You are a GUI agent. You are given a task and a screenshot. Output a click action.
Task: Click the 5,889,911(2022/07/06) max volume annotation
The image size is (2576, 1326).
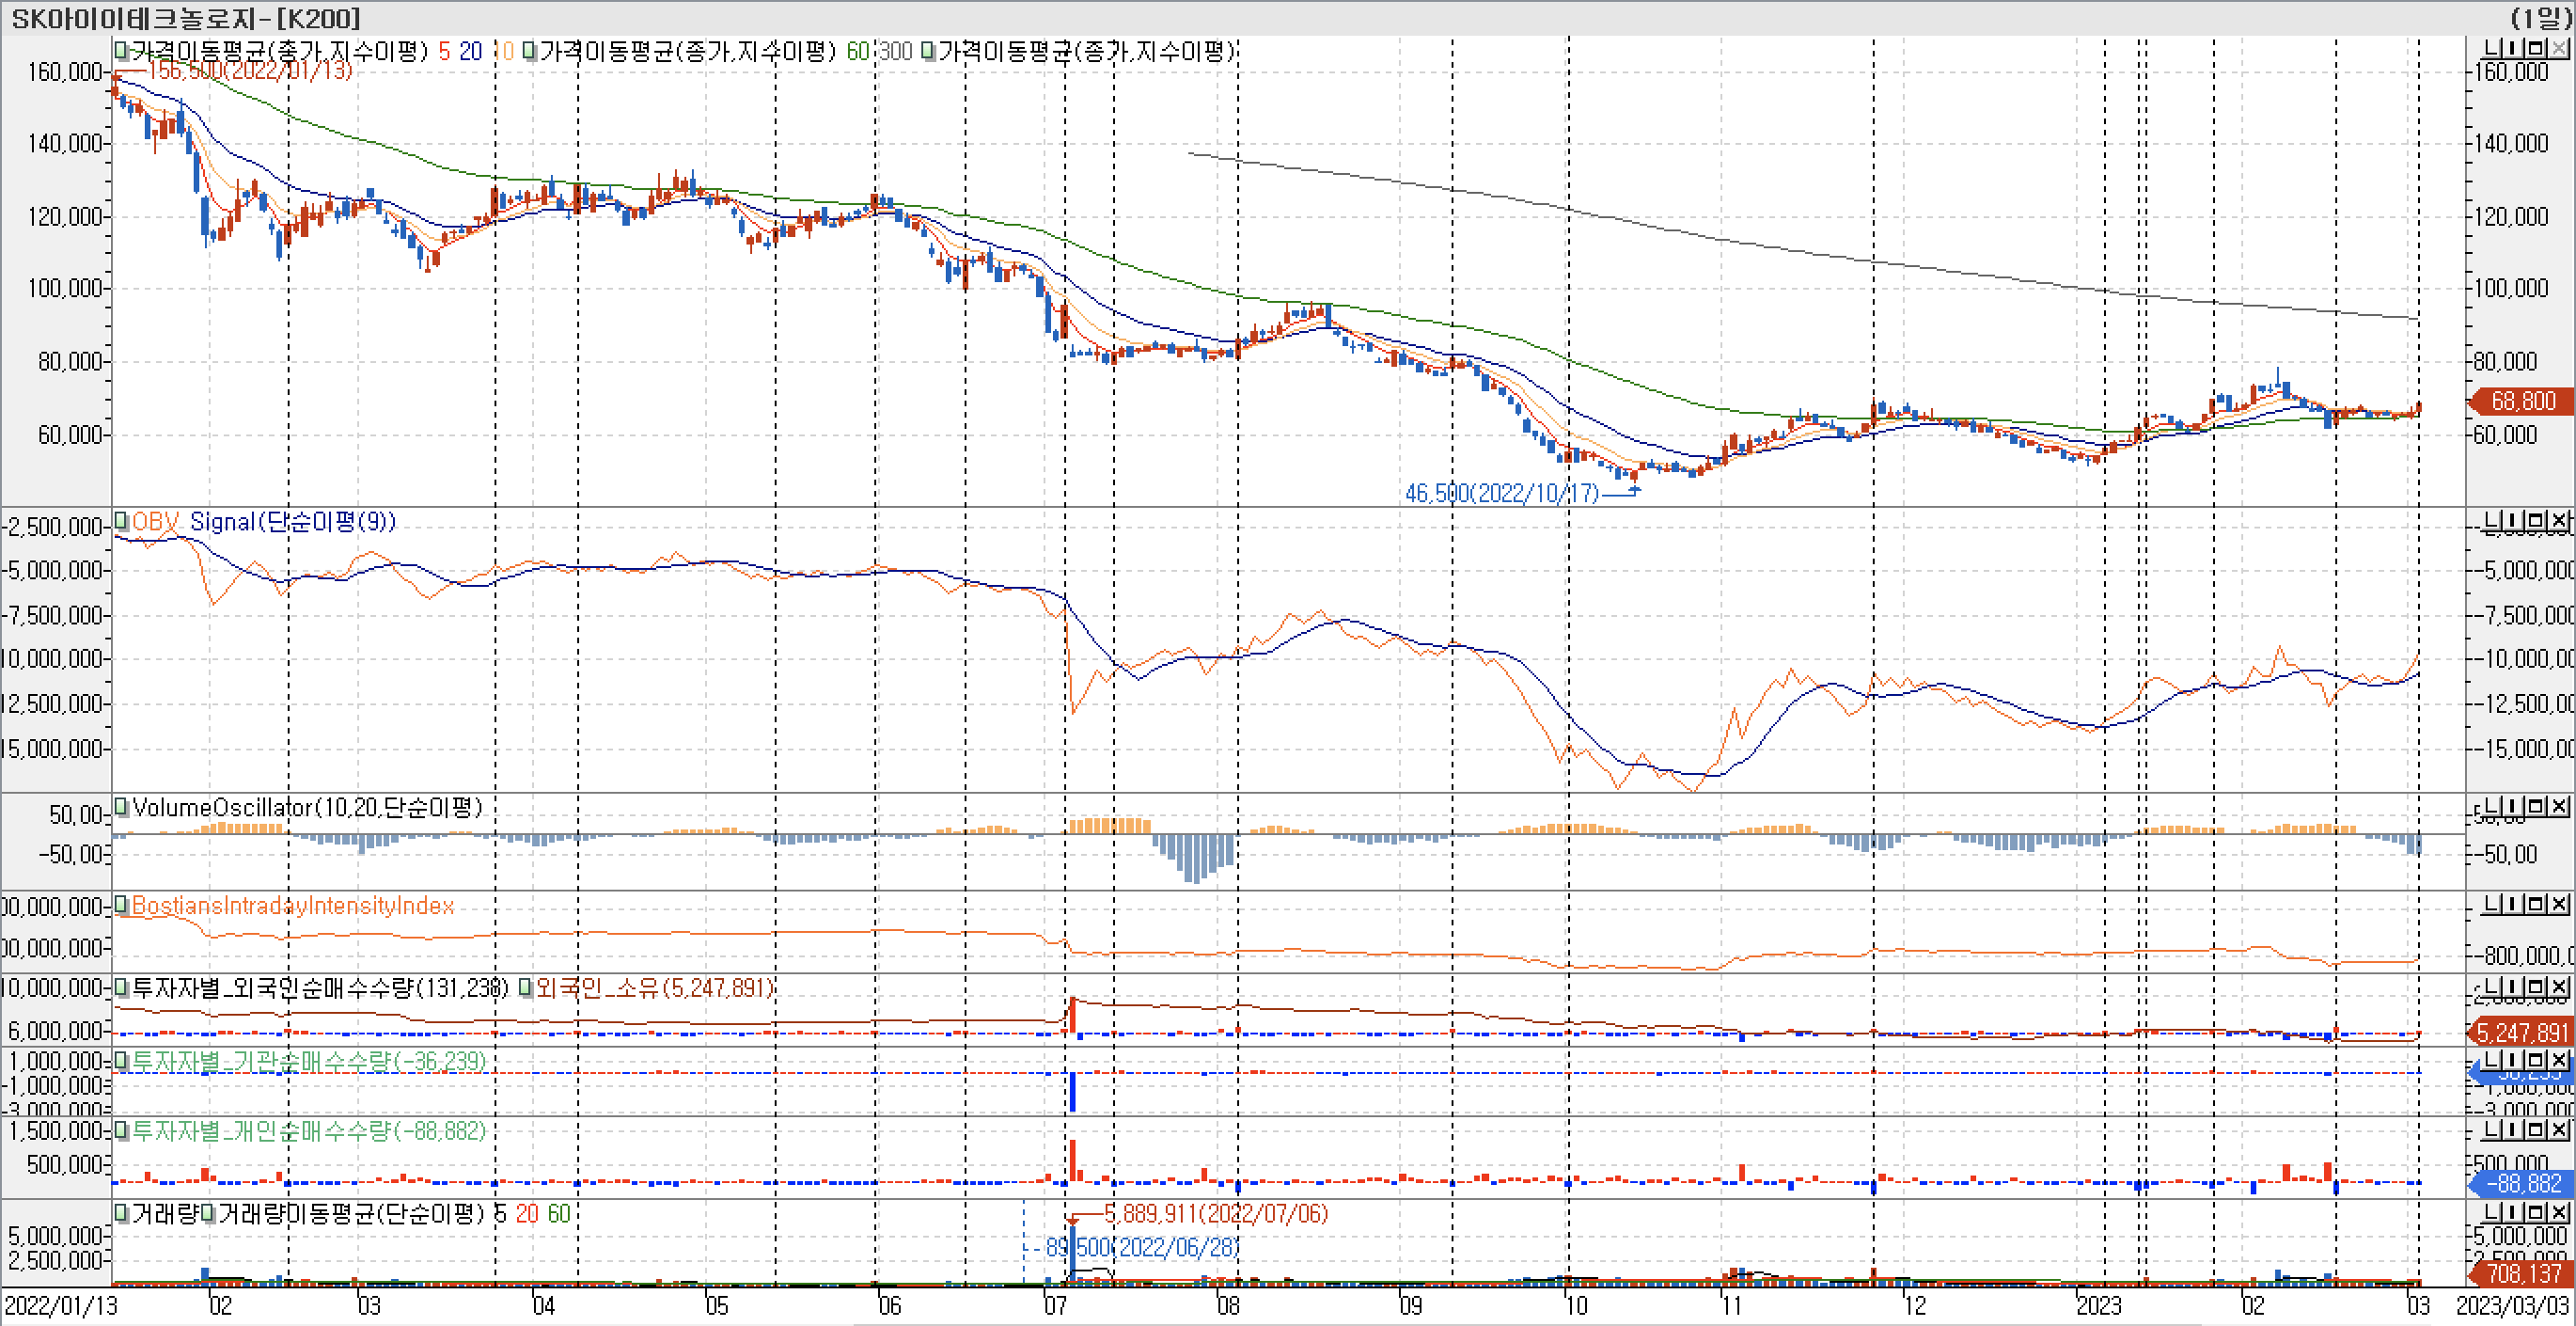[1216, 1213]
